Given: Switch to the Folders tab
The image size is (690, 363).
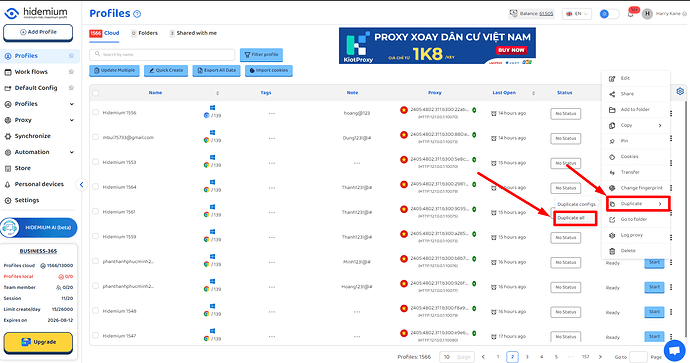Looking at the screenshot, I should [144, 33].
